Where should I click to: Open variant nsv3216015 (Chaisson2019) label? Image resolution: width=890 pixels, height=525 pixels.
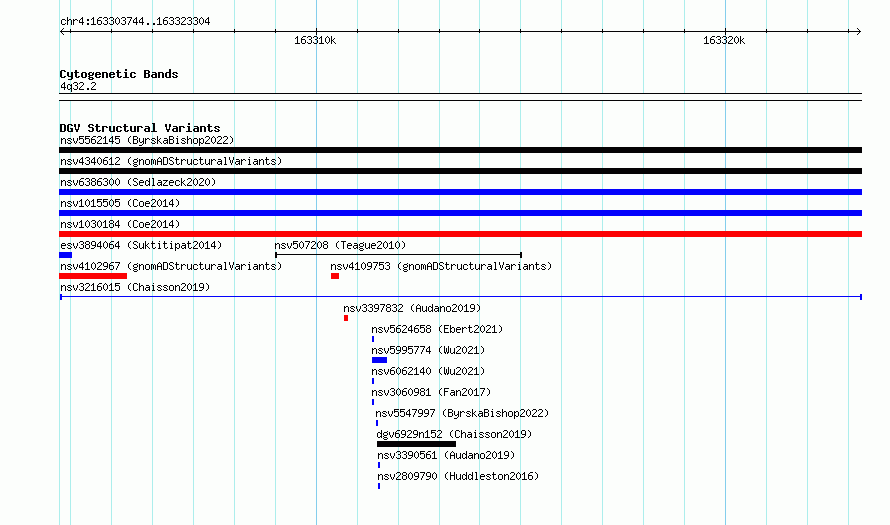click(135, 288)
